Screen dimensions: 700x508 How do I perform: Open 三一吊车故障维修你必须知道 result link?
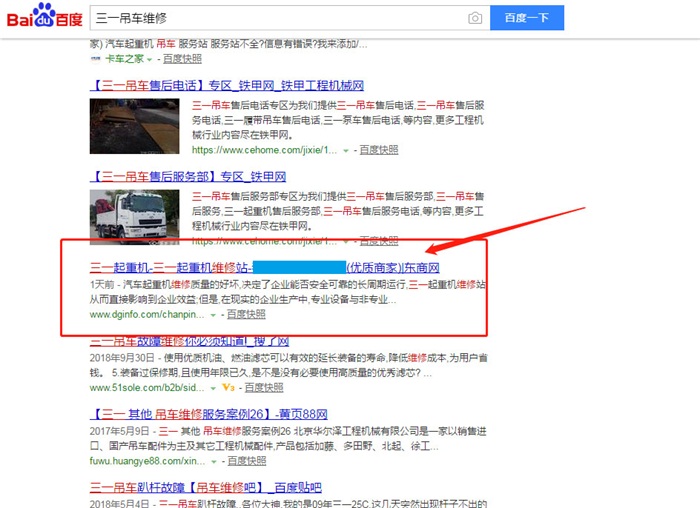[x=189, y=341]
